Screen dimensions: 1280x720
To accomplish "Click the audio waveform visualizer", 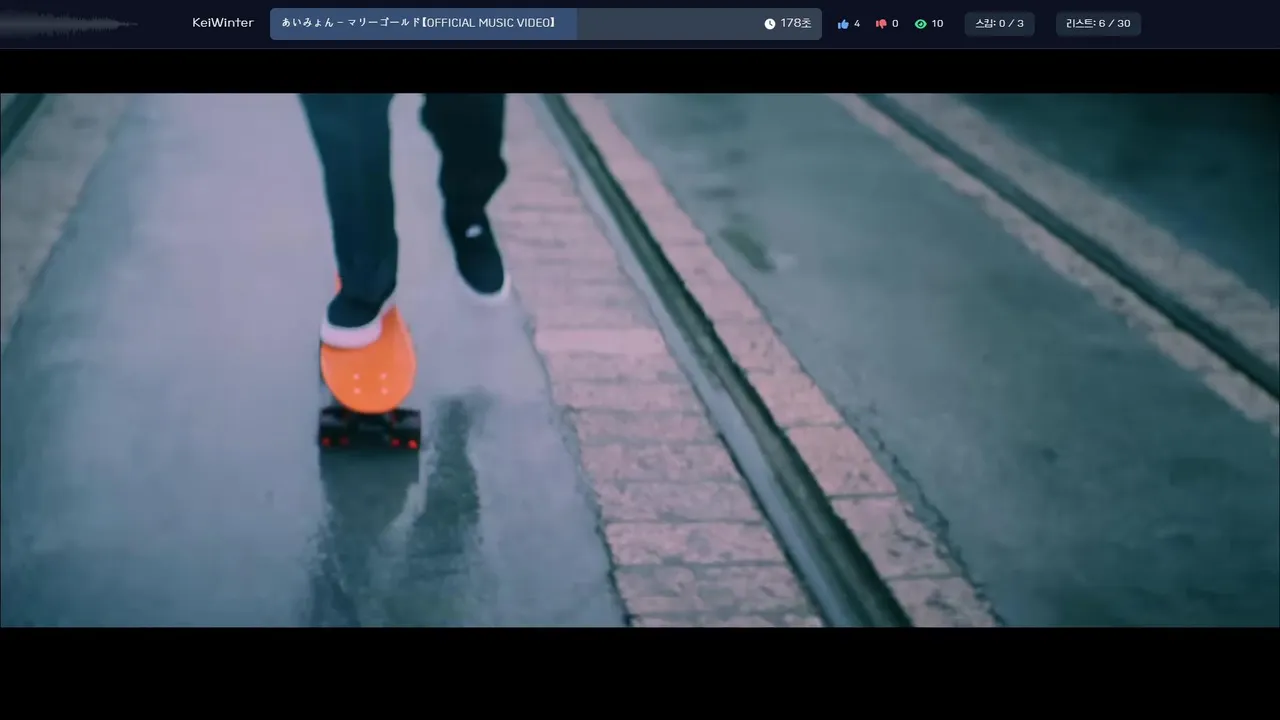I will point(68,24).
